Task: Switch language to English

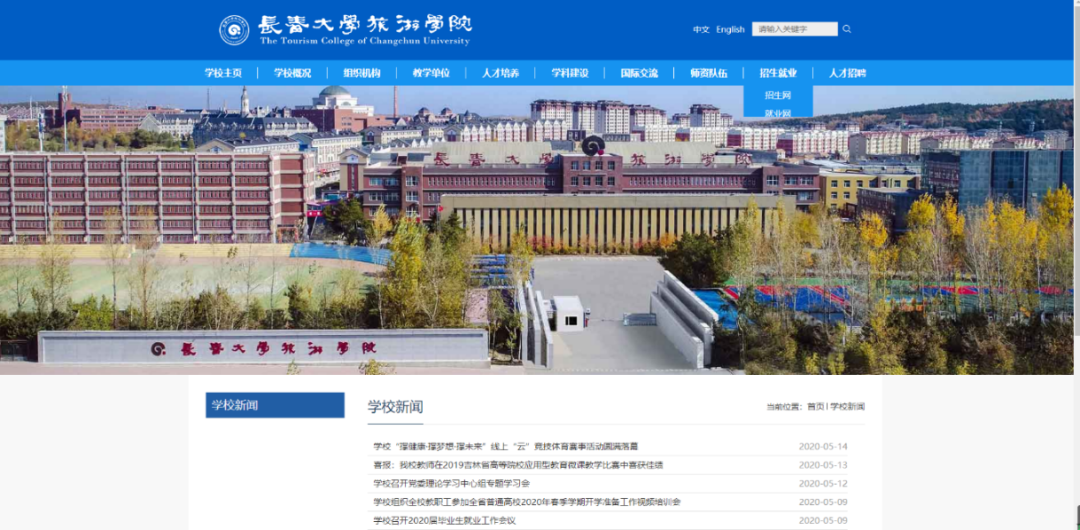Action: click(x=730, y=30)
